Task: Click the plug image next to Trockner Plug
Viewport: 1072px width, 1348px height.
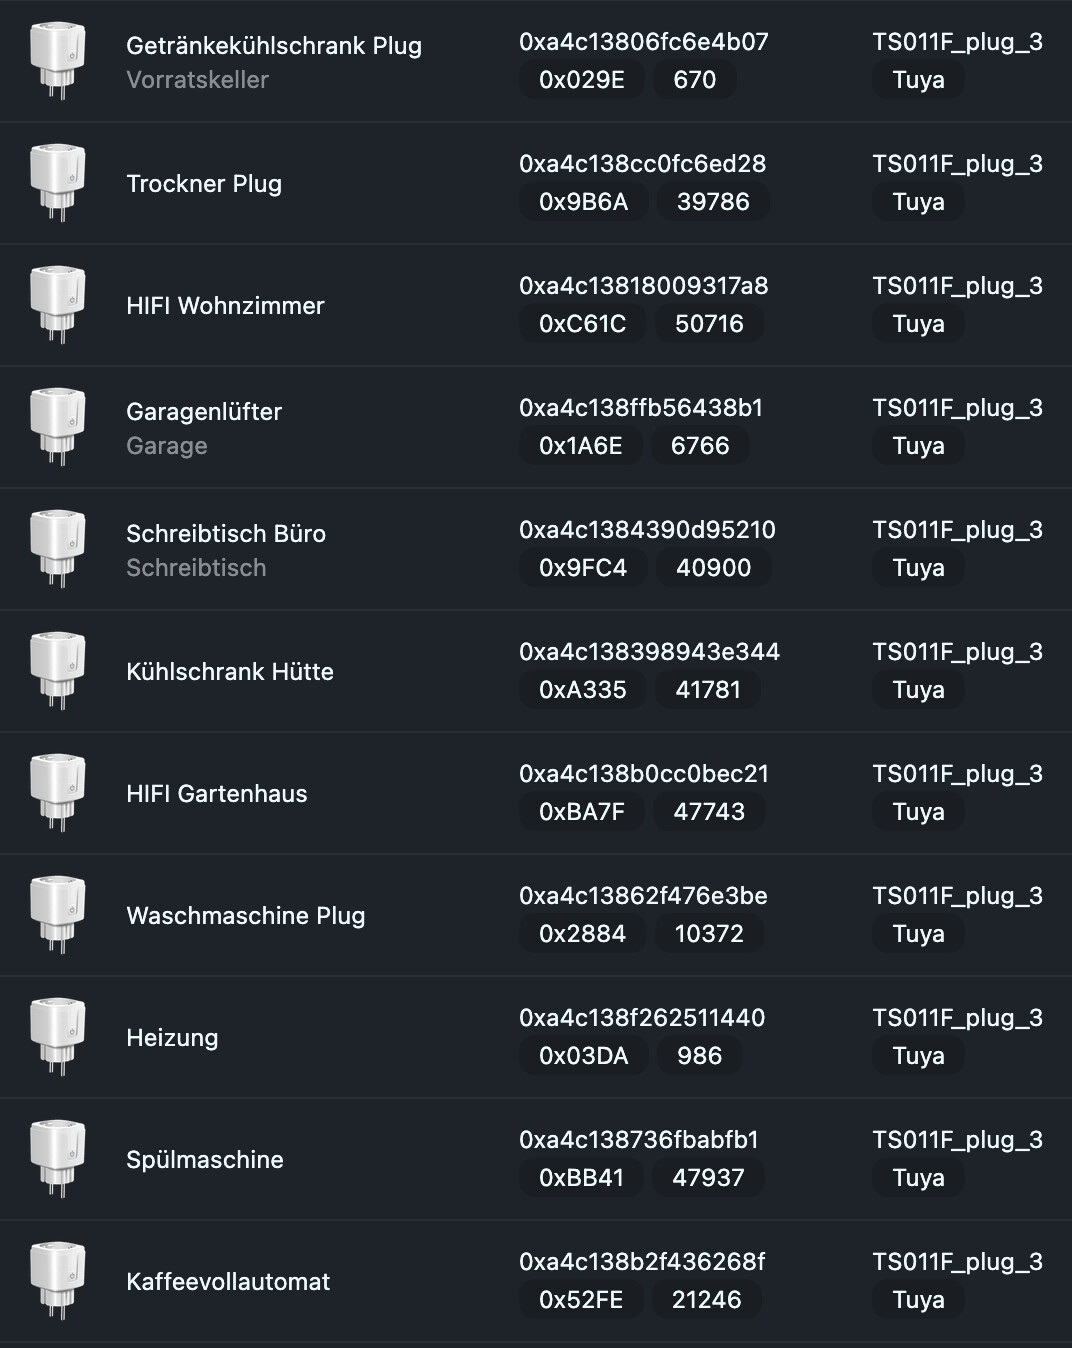Action: (x=57, y=183)
